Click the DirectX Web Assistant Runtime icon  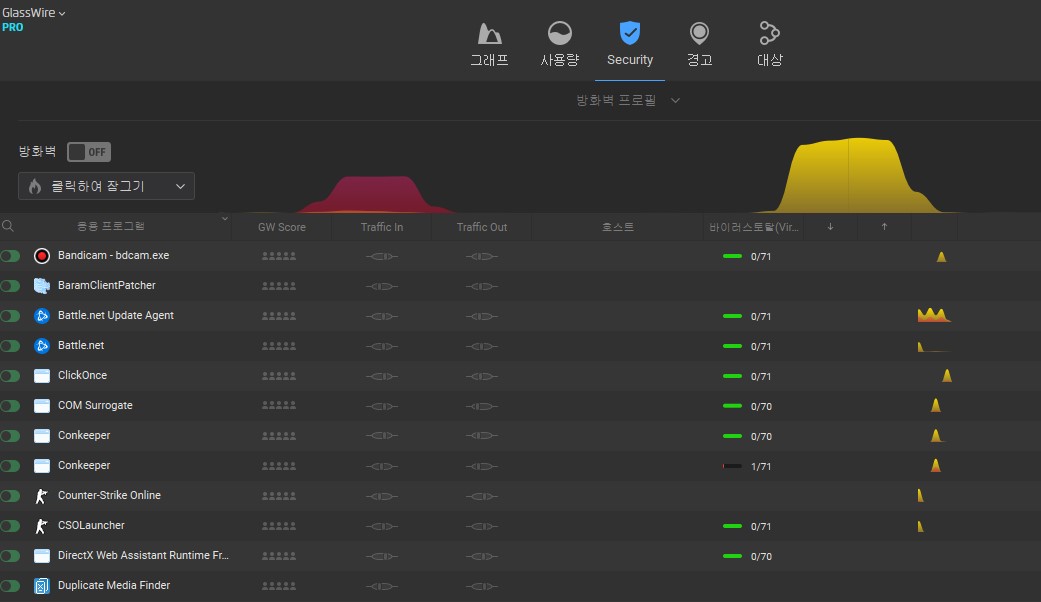tap(42, 556)
